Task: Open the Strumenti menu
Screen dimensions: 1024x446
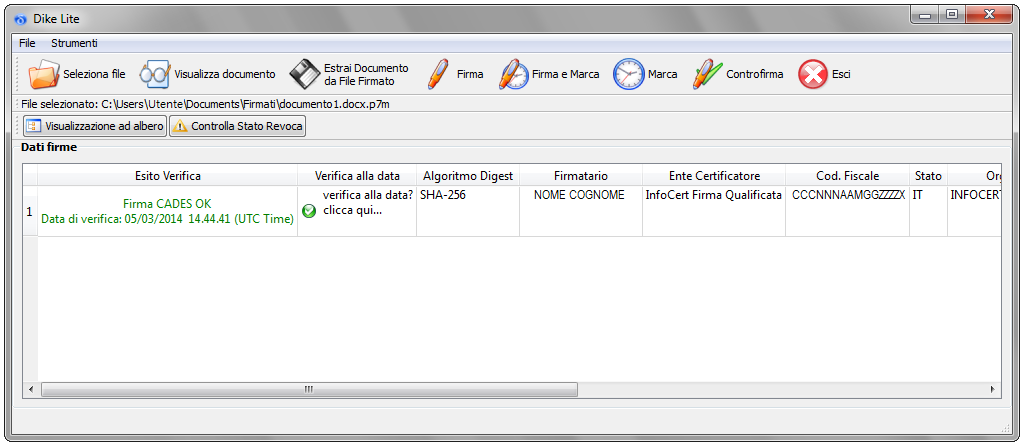Action: coord(75,44)
